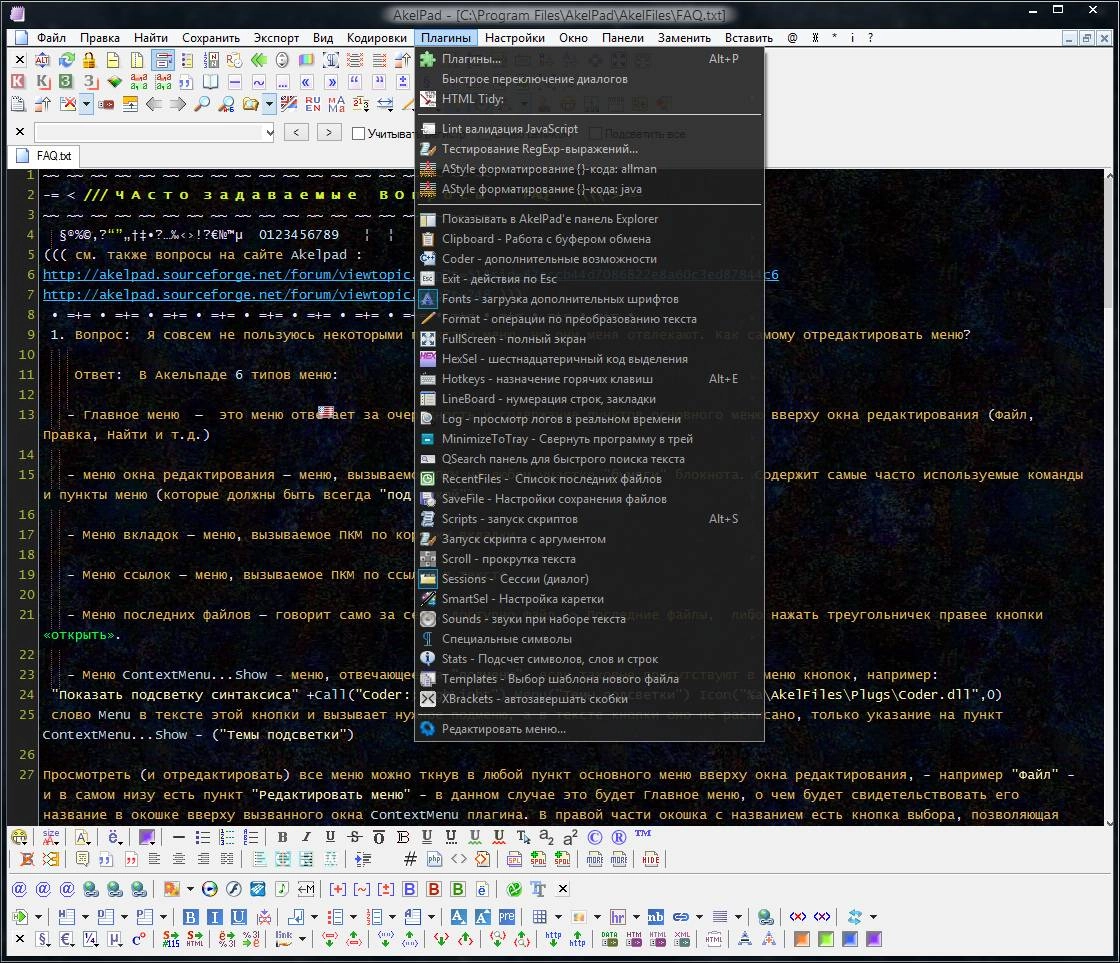1120x963 pixels.
Task: Click the € euro symbol icon
Action: tap(66, 939)
